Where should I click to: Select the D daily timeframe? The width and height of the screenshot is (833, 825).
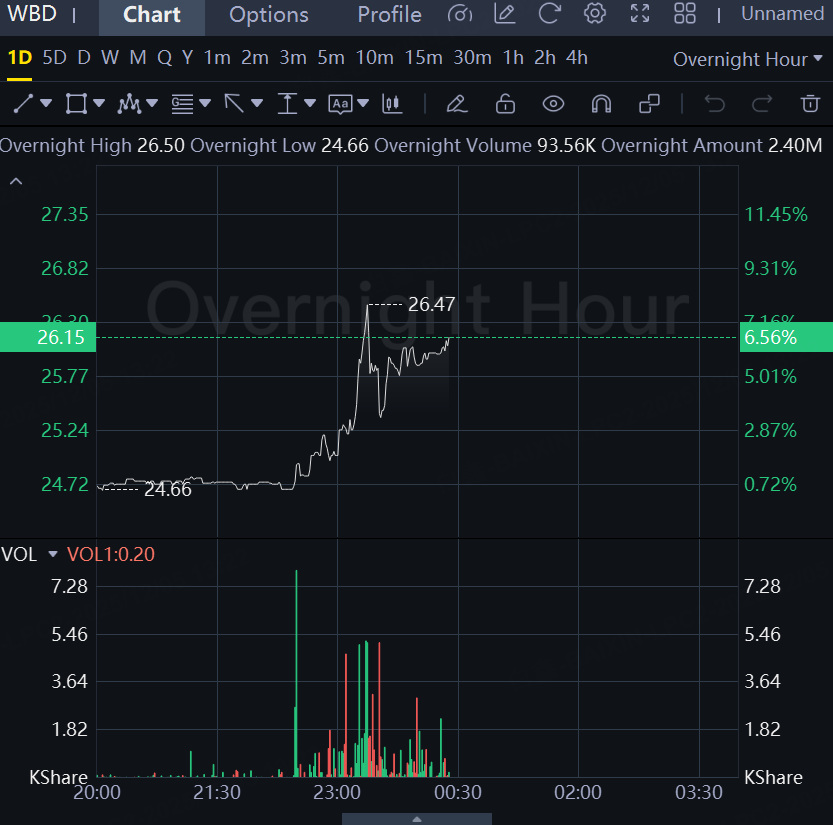pos(84,57)
